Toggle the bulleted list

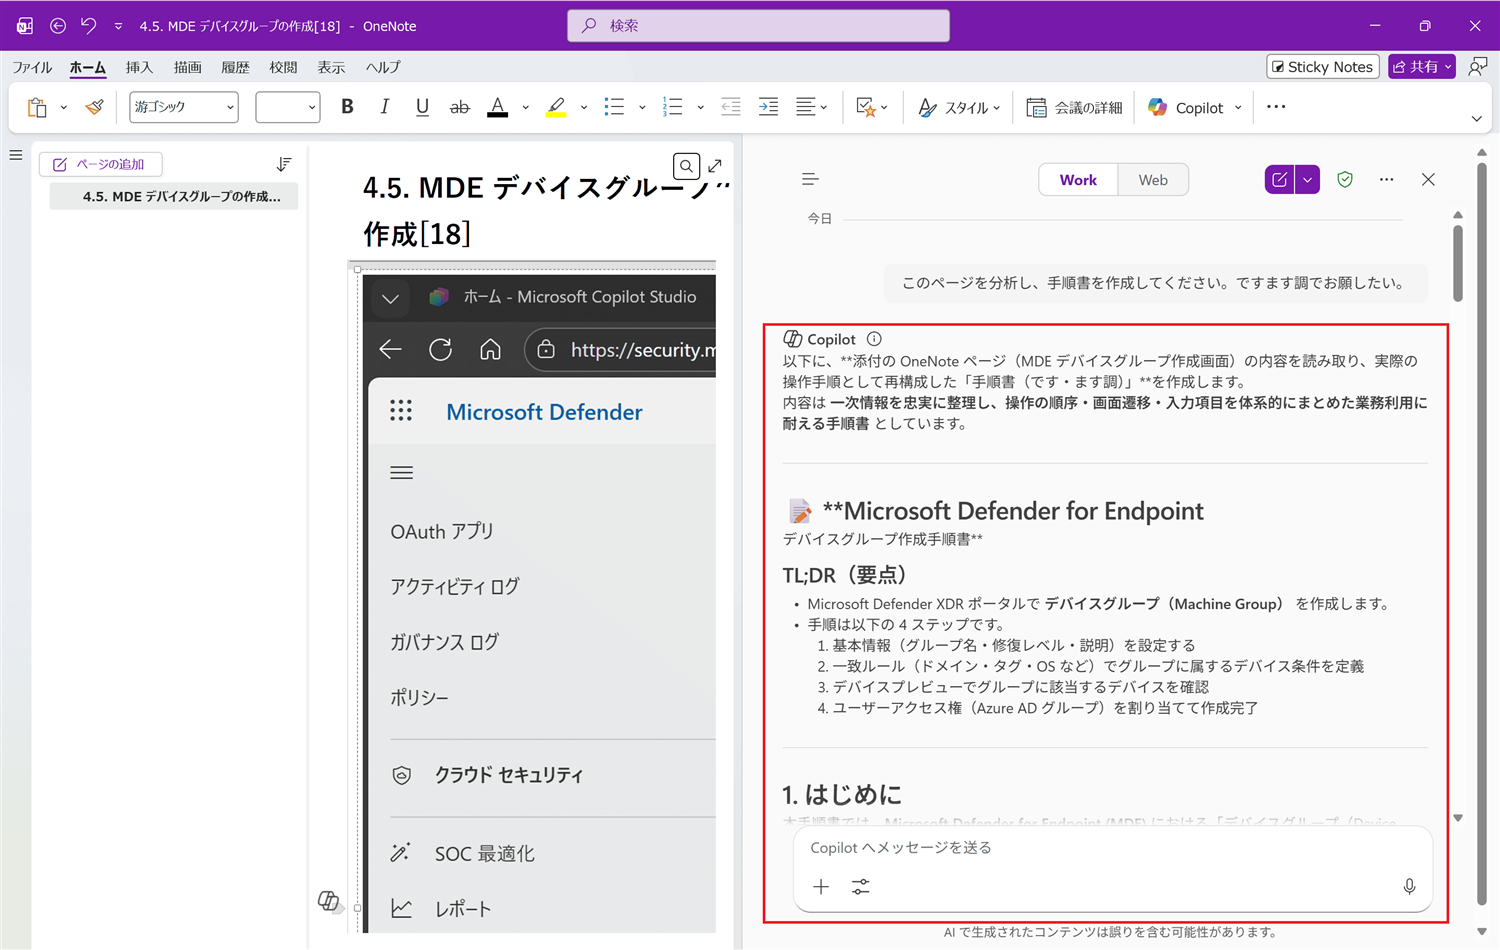[614, 107]
